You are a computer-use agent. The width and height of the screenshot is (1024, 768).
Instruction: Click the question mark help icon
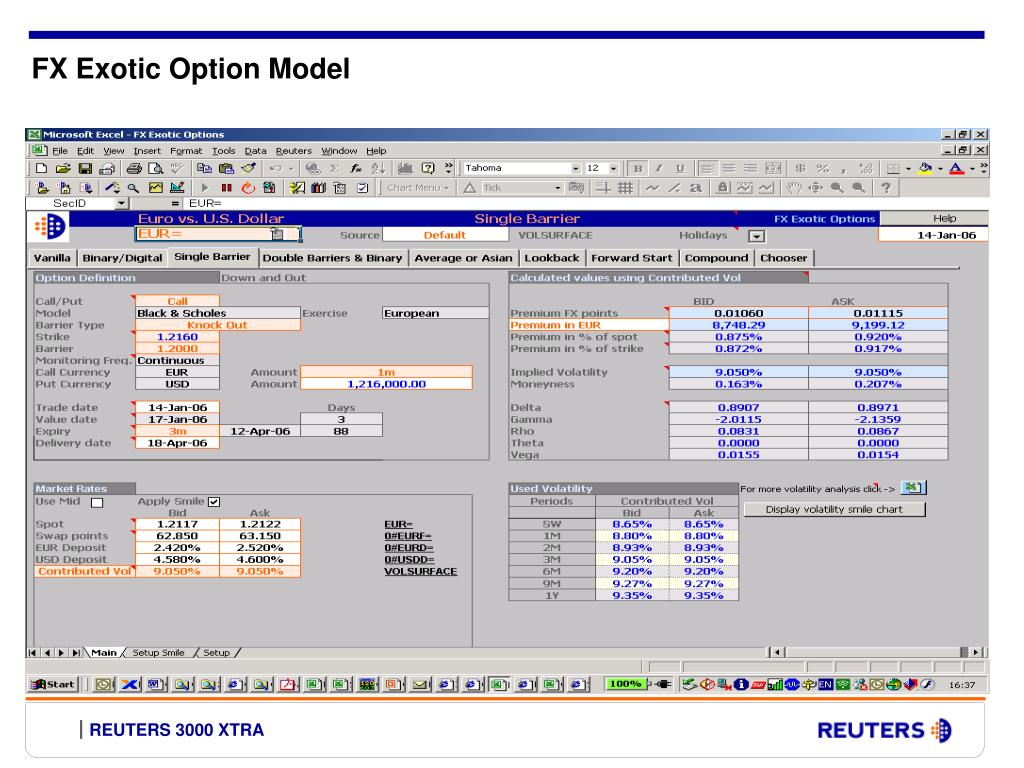(886, 188)
